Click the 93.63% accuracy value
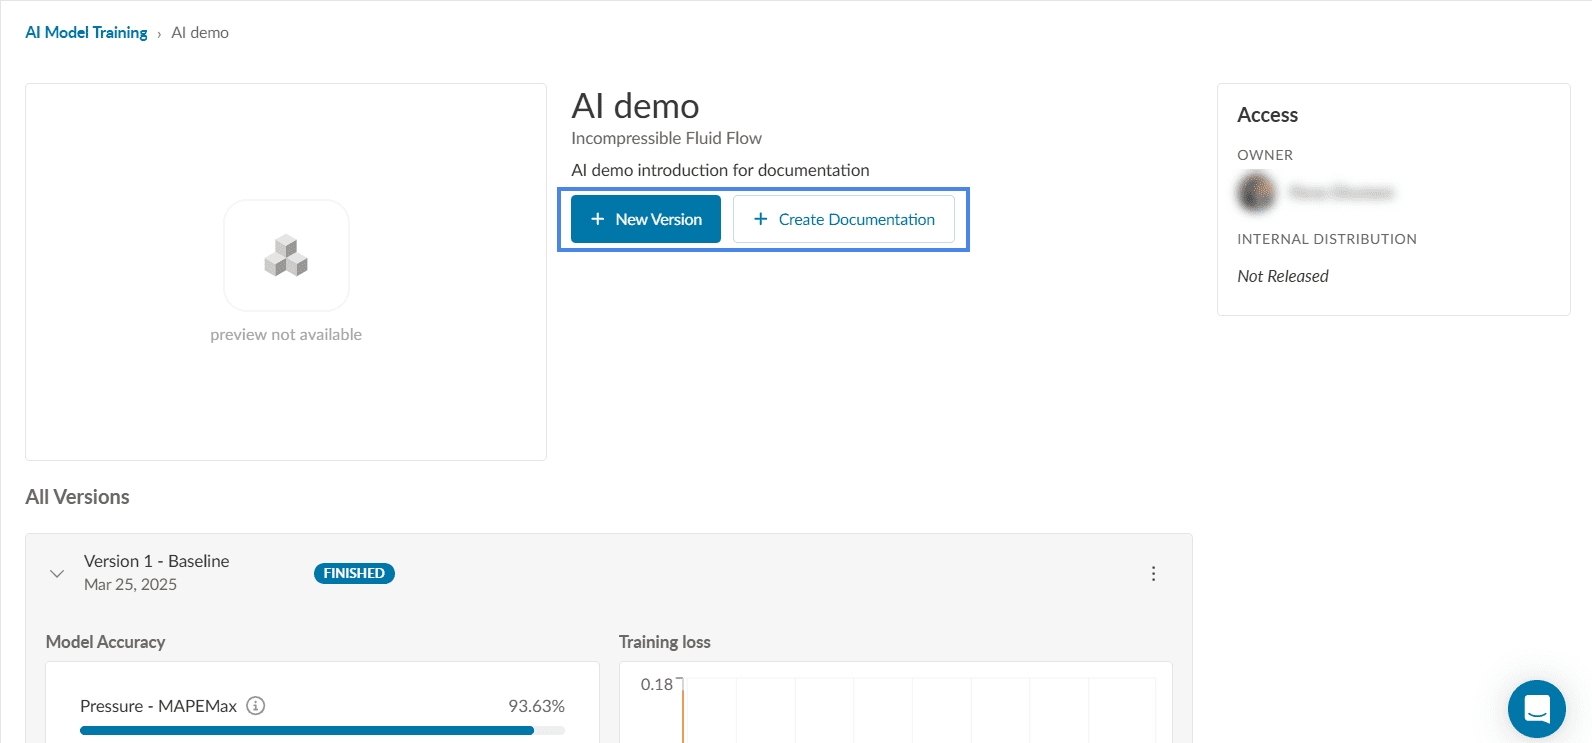1592x743 pixels. [x=536, y=706]
